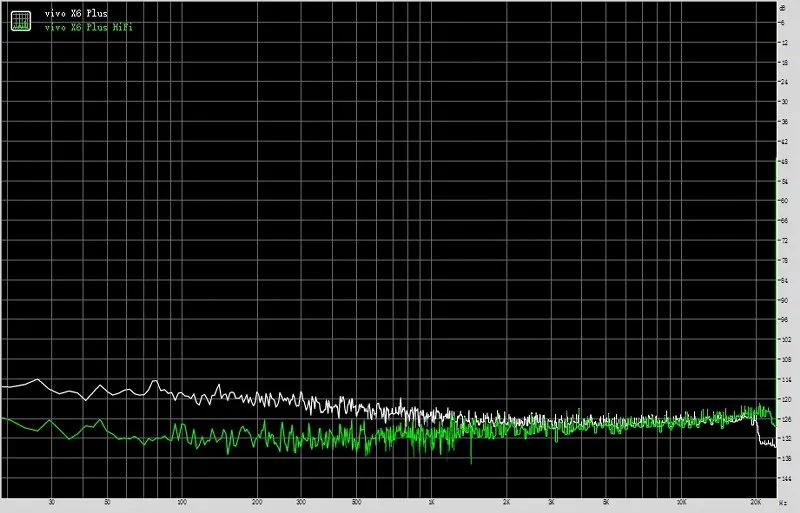Click the 2K frequency axis label
Screen dimensions: 800x513
coord(507,502)
